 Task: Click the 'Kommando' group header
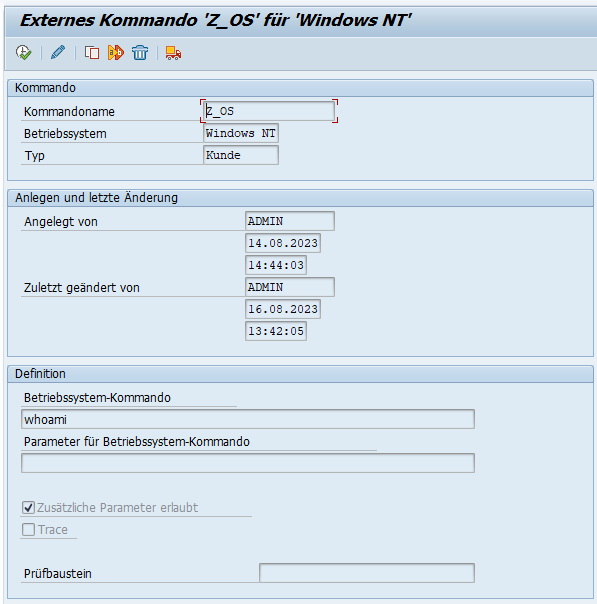pyautogui.click(x=45, y=88)
